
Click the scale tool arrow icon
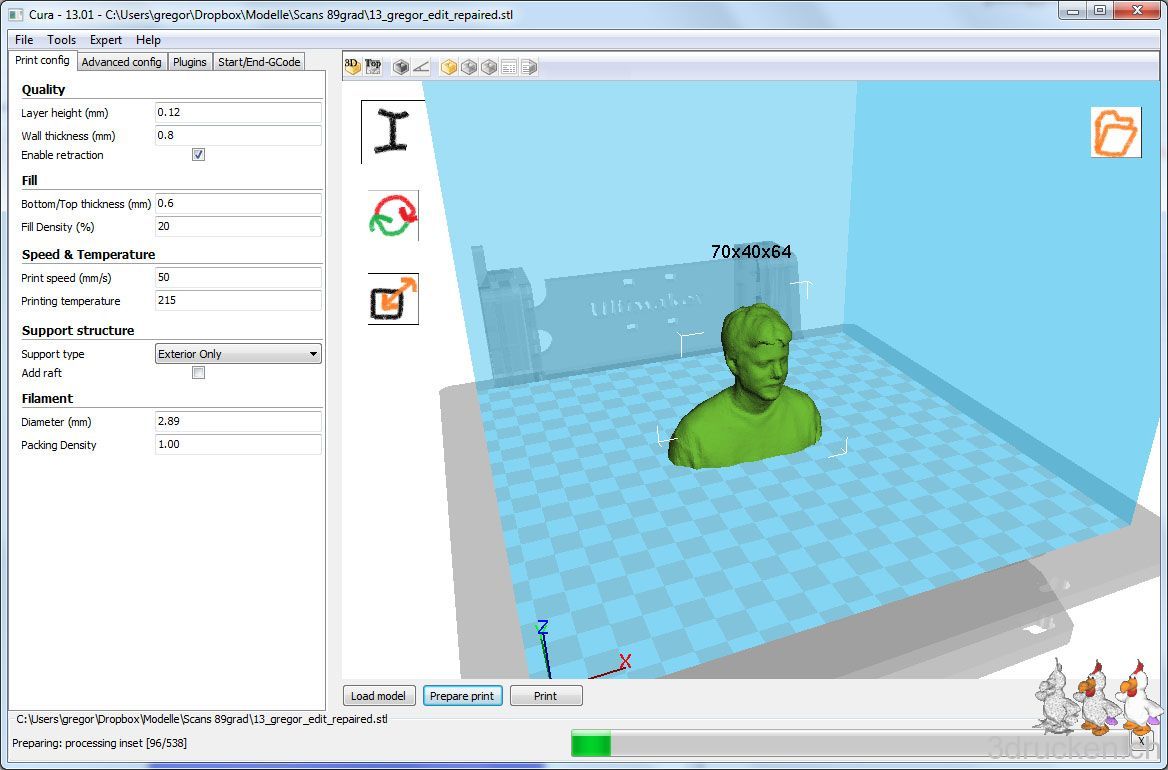(393, 299)
